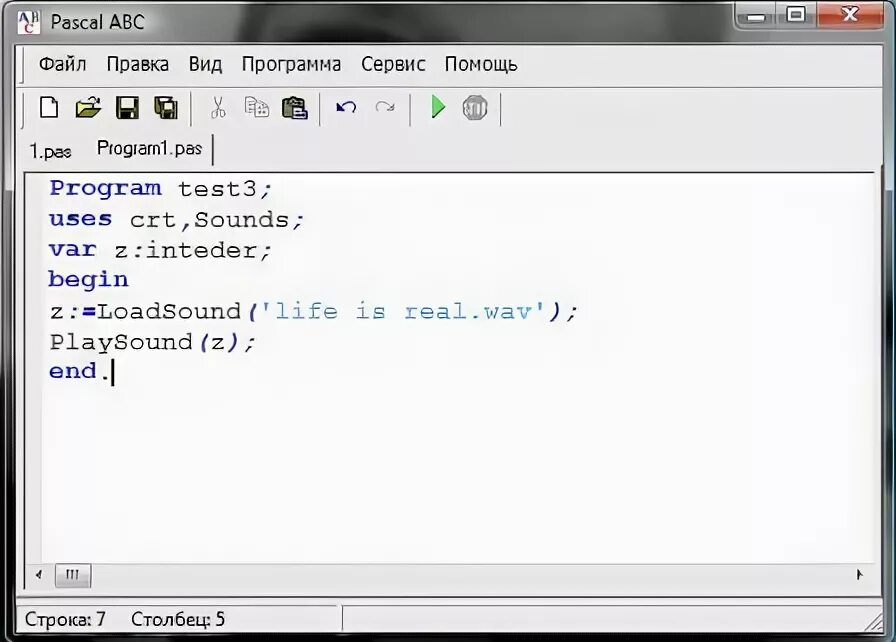Copy selection with the copy icon
This screenshot has height=642, width=896.
pyautogui.click(x=257, y=107)
